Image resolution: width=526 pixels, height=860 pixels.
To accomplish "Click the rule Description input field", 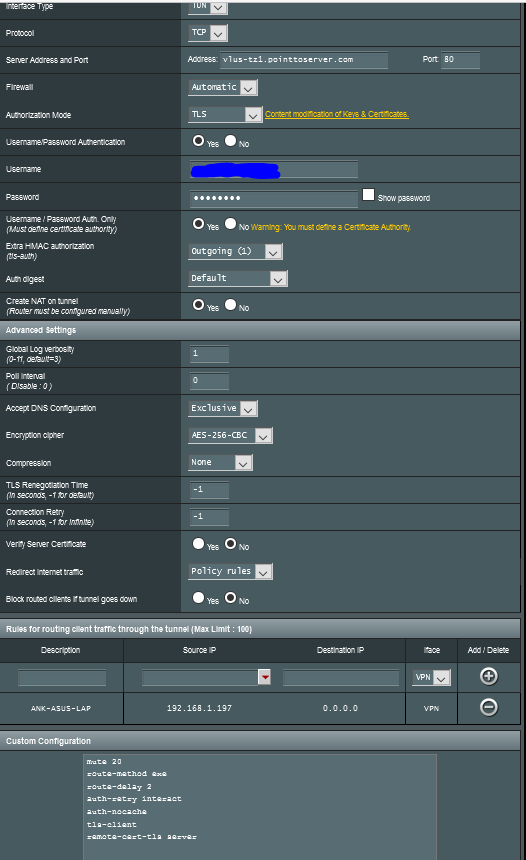I will pos(62,678).
